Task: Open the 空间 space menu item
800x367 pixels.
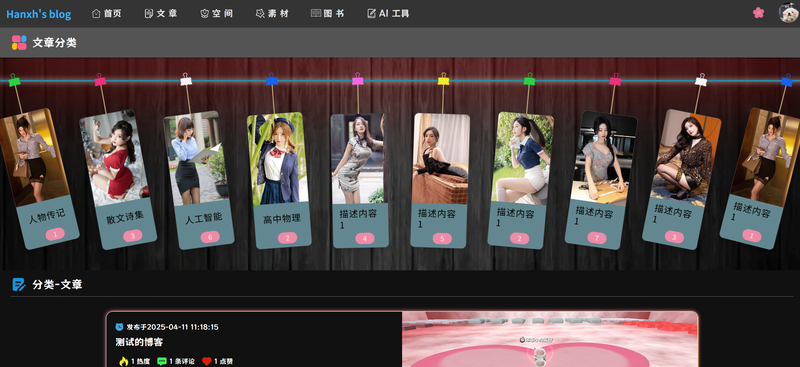Action: [x=216, y=14]
